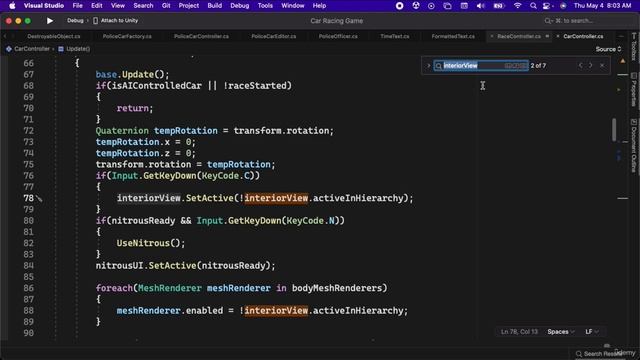Open the Git menu
Viewport: 640px width, 360px height.
[166, 6]
